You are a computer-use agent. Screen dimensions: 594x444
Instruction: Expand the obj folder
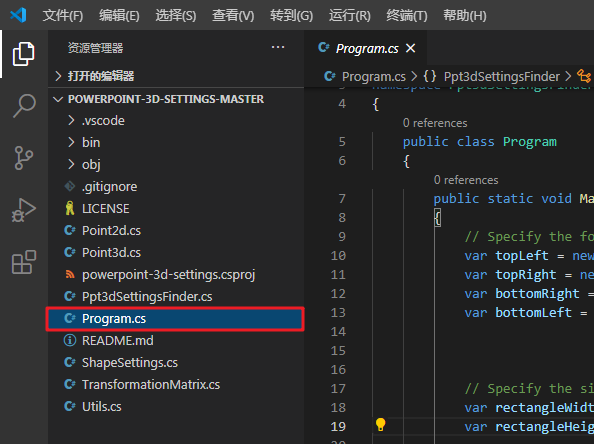71,164
